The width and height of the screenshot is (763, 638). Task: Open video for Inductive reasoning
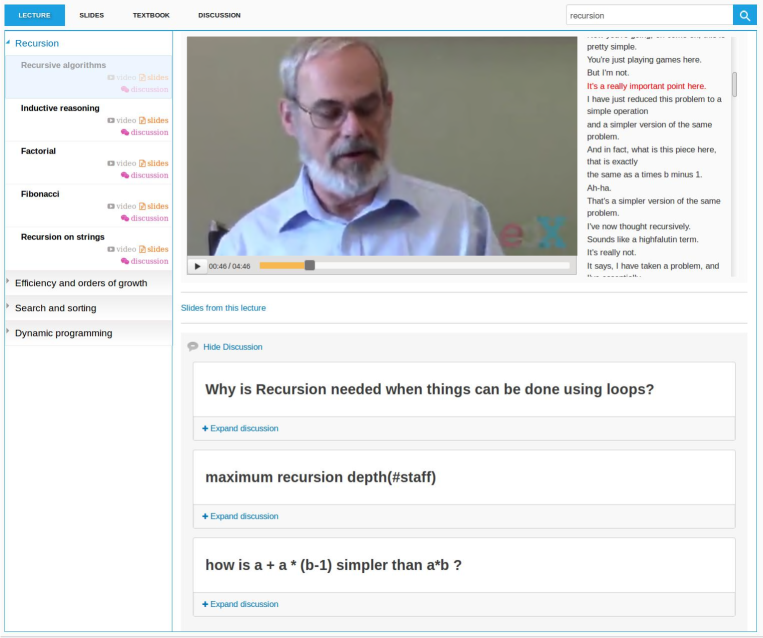click(x=122, y=120)
